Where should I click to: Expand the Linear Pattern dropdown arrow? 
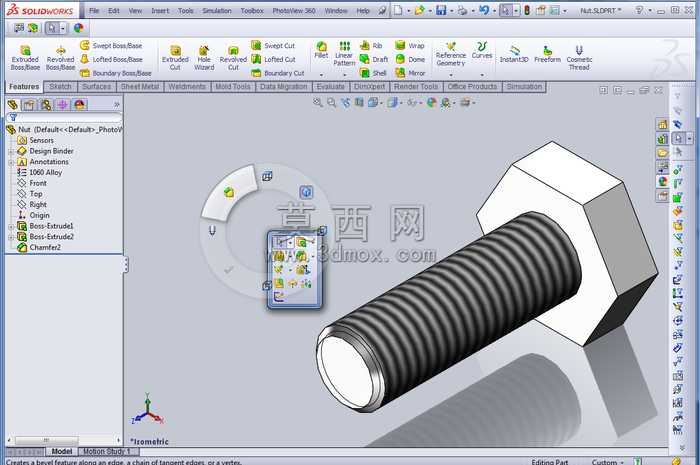[344, 75]
